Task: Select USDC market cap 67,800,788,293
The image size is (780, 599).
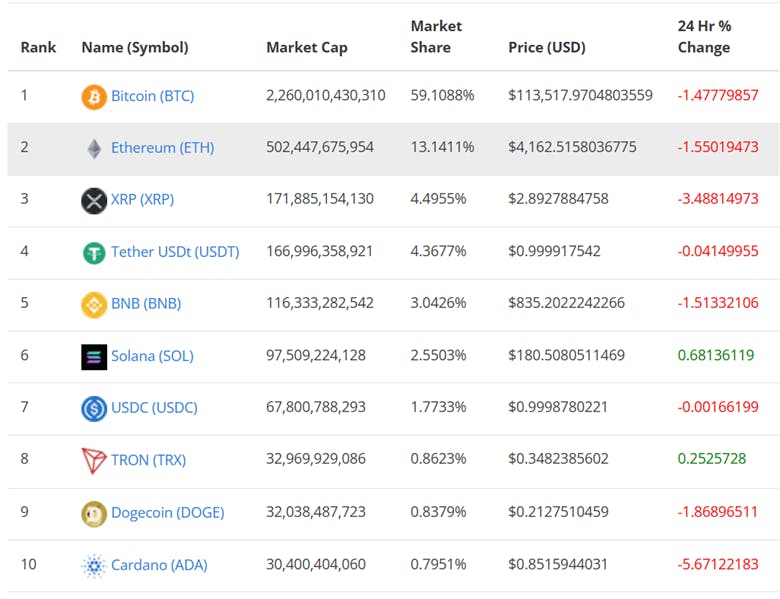Action: click(316, 407)
